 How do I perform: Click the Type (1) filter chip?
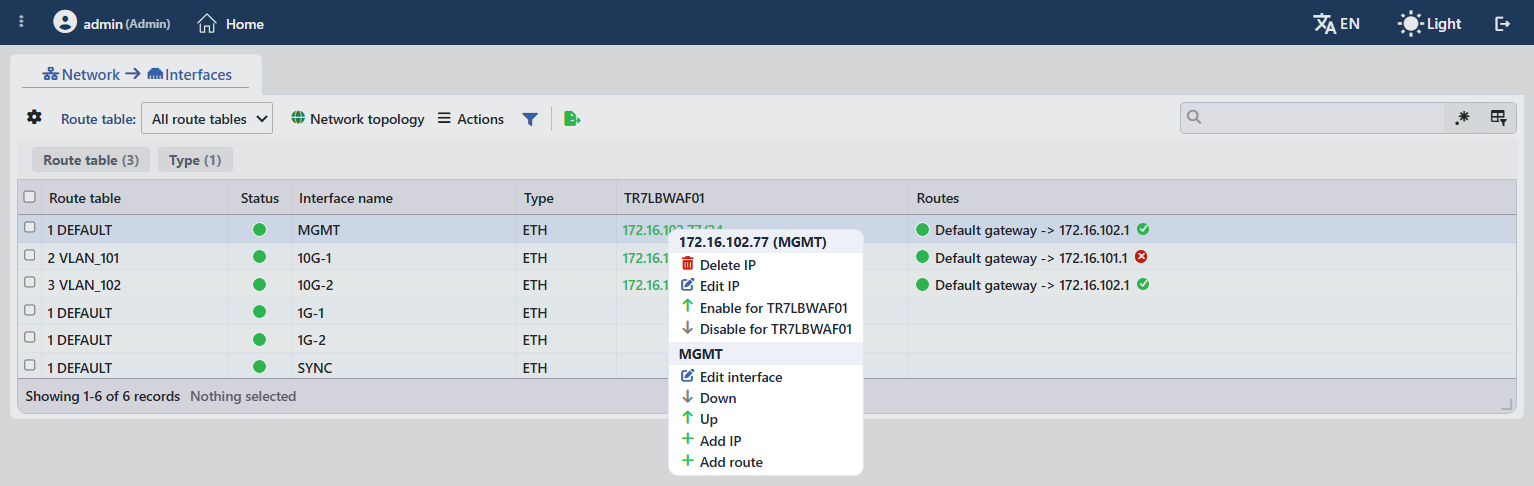(195, 160)
